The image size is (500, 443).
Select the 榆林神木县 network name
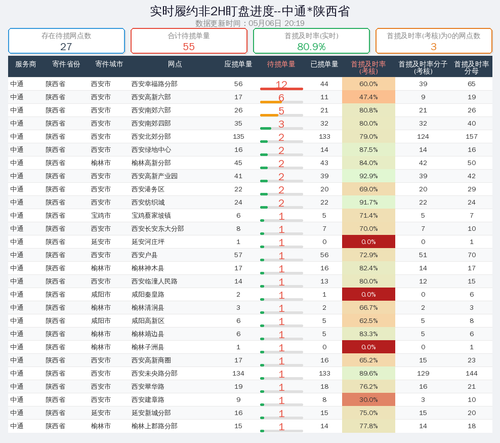148,268
